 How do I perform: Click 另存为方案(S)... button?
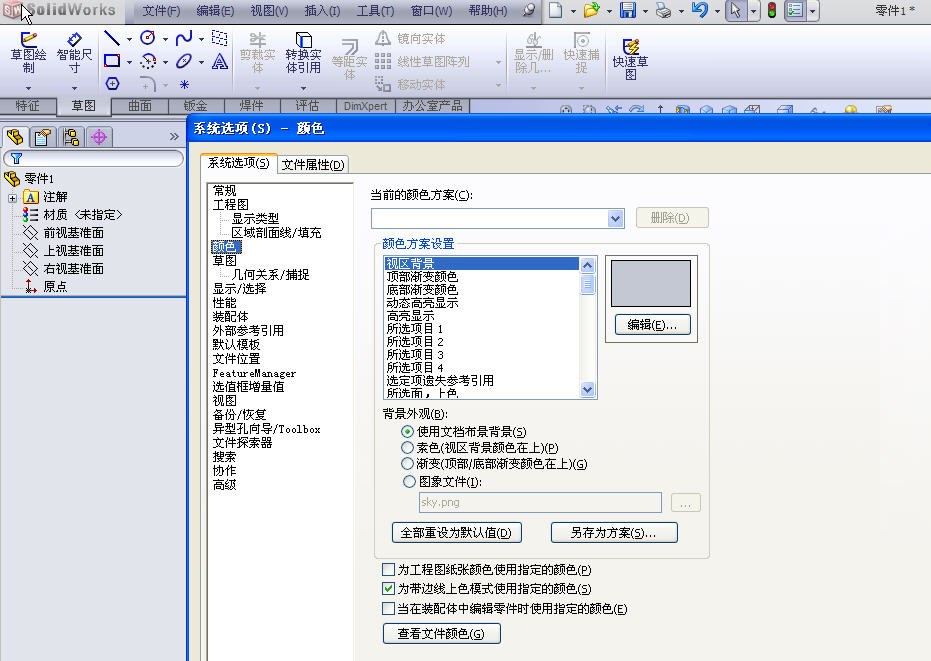(614, 533)
